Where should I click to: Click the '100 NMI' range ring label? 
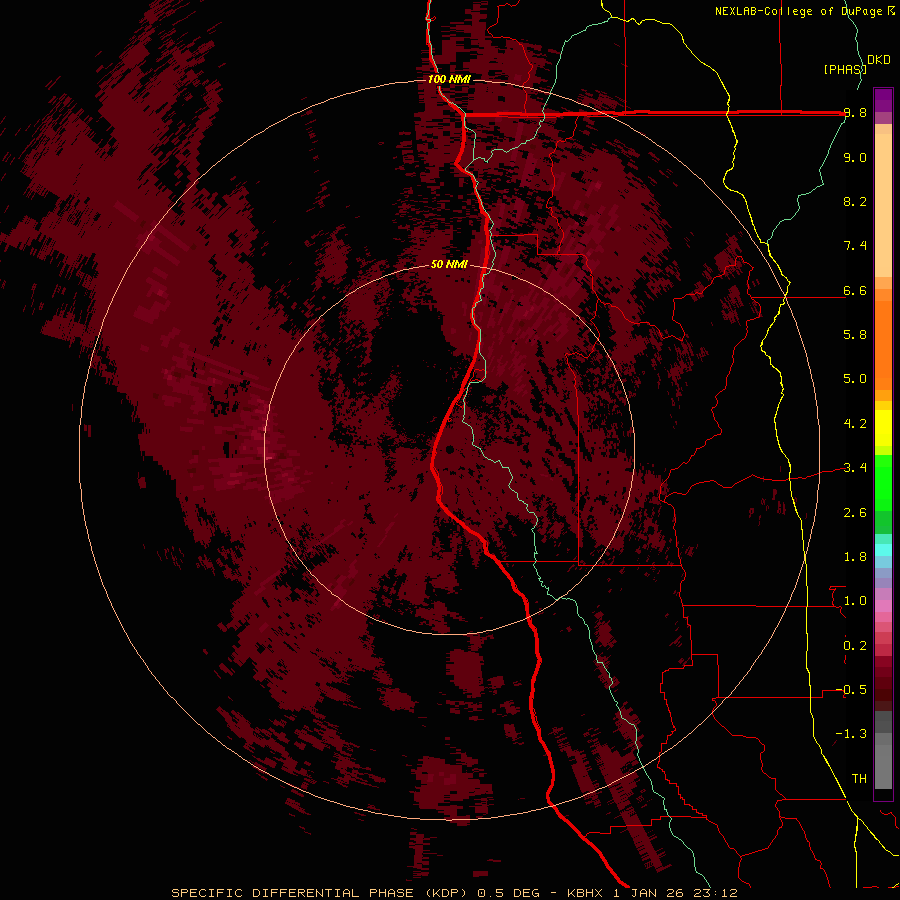click(449, 79)
